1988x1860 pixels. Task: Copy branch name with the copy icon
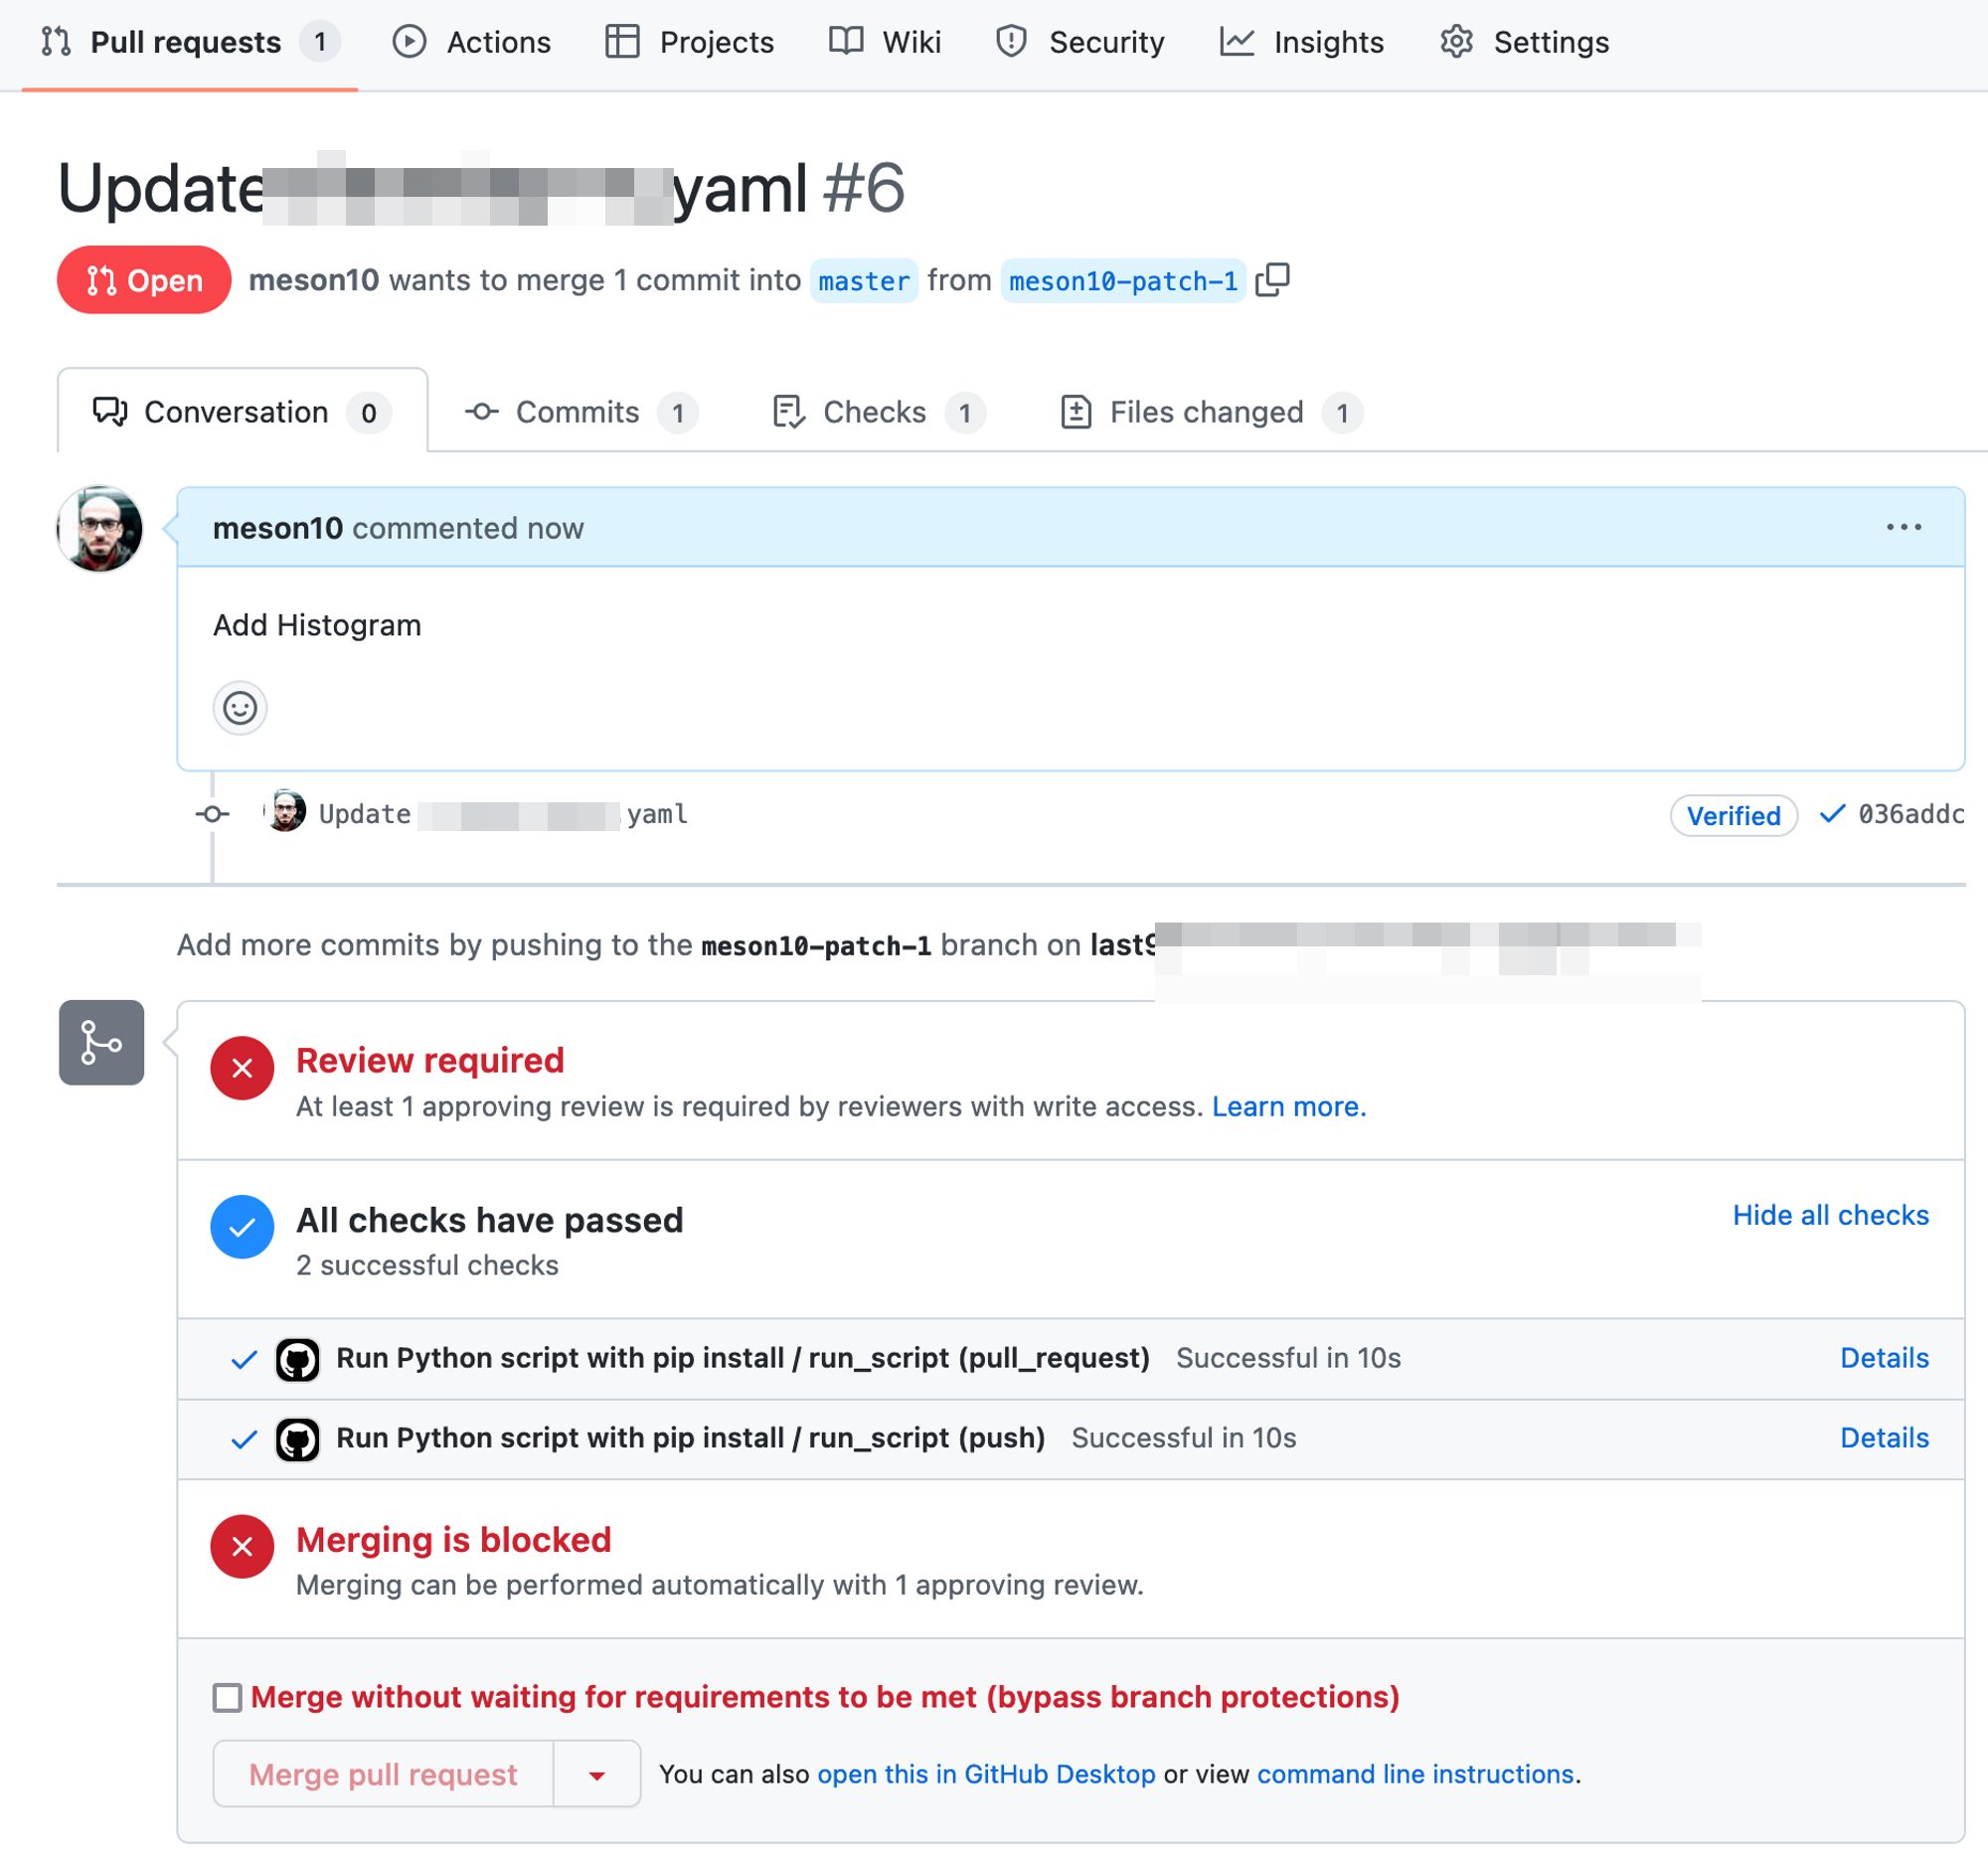pos(1272,280)
